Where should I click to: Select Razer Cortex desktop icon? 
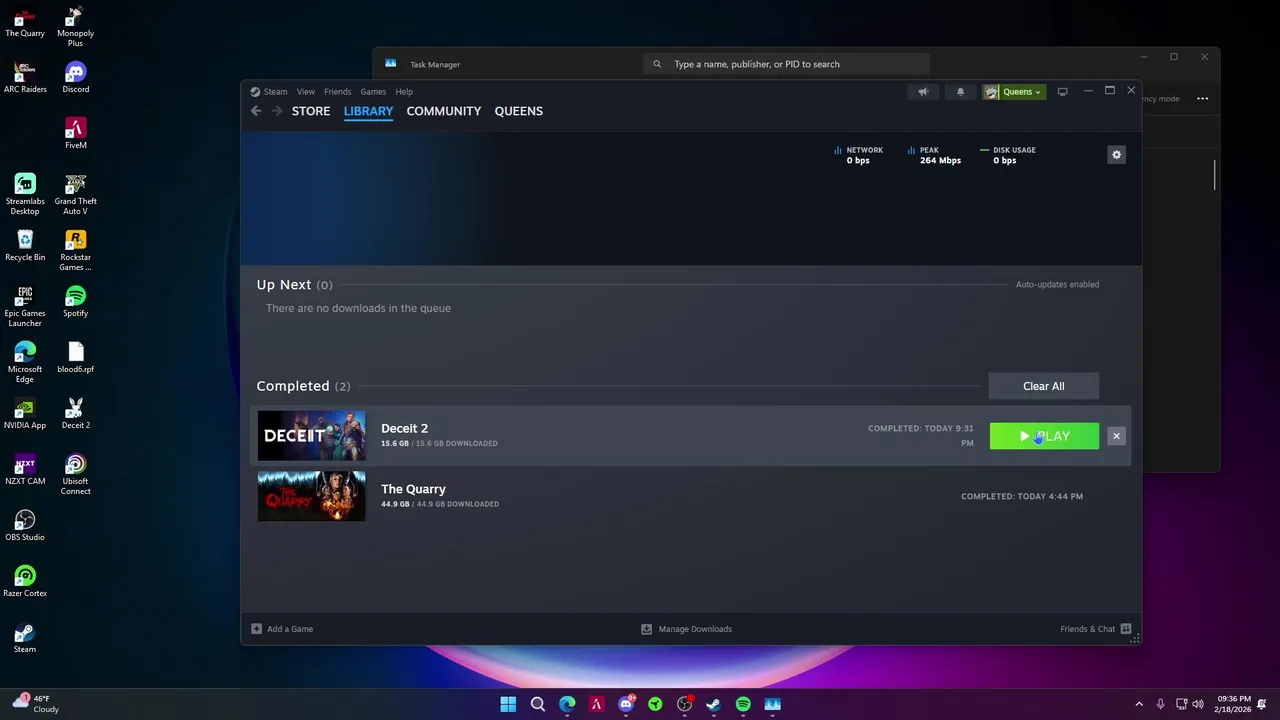click(x=25, y=582)
